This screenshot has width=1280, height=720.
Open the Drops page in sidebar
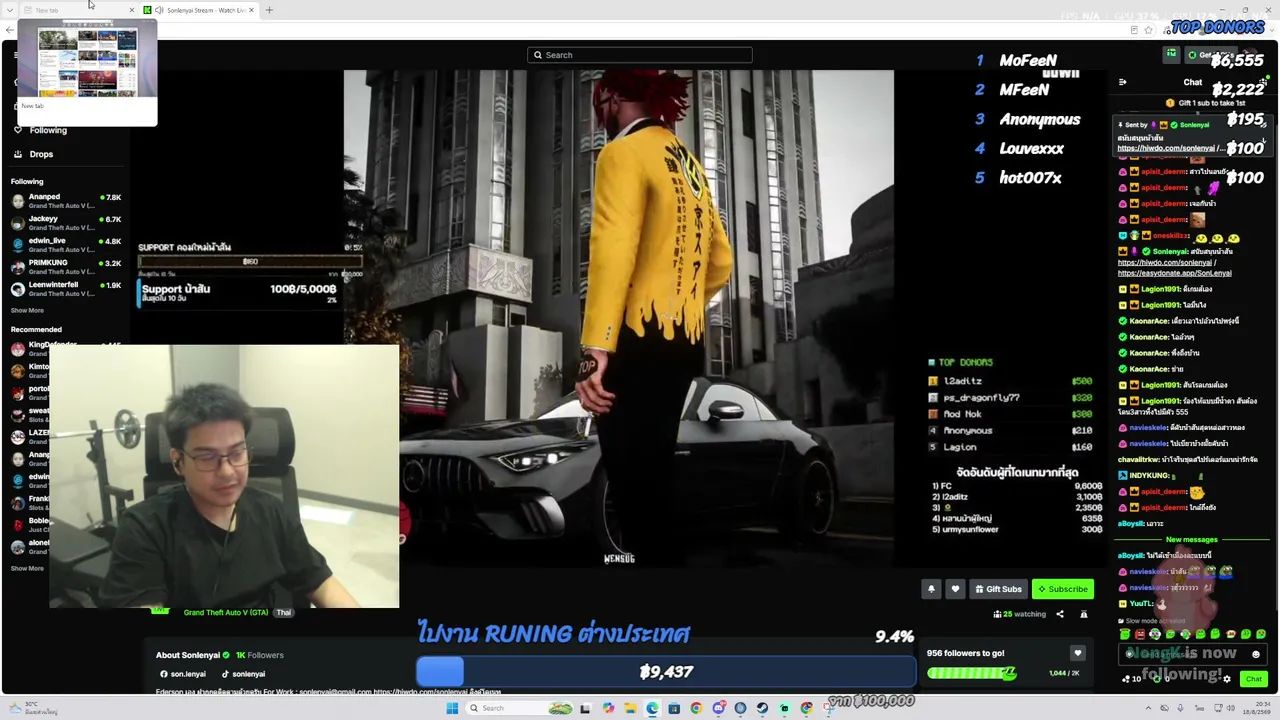point(41,154)
